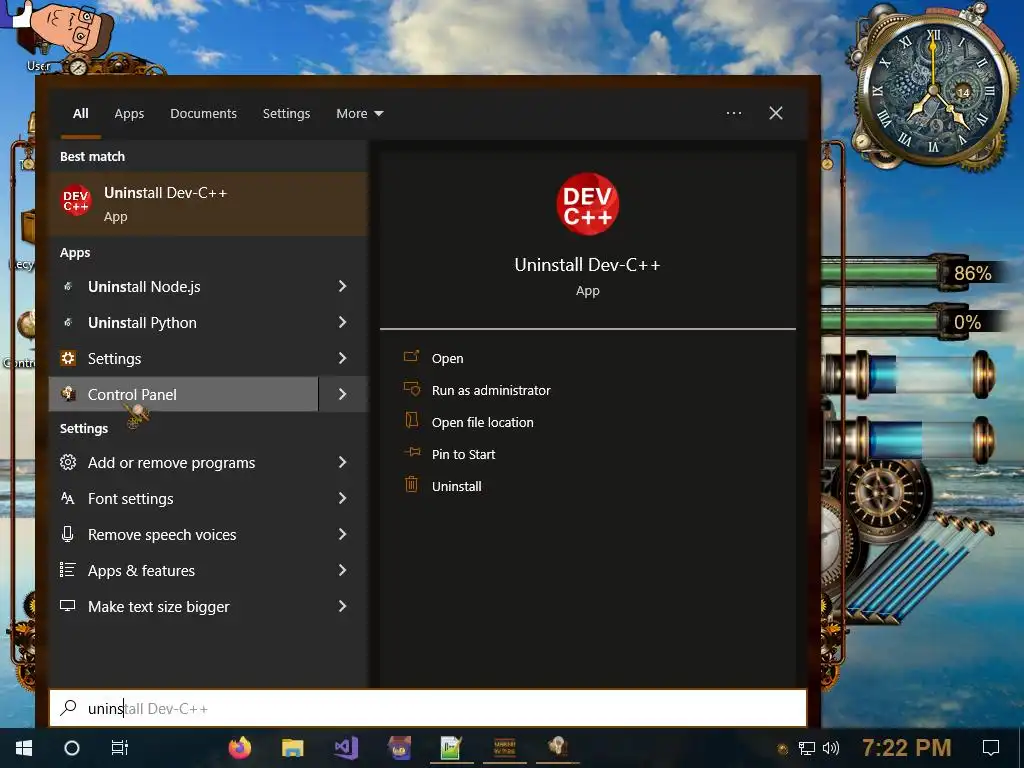Click the Remove speech voices microphone icon
This screenshot has height=768, width=1024.
point(68,534)
